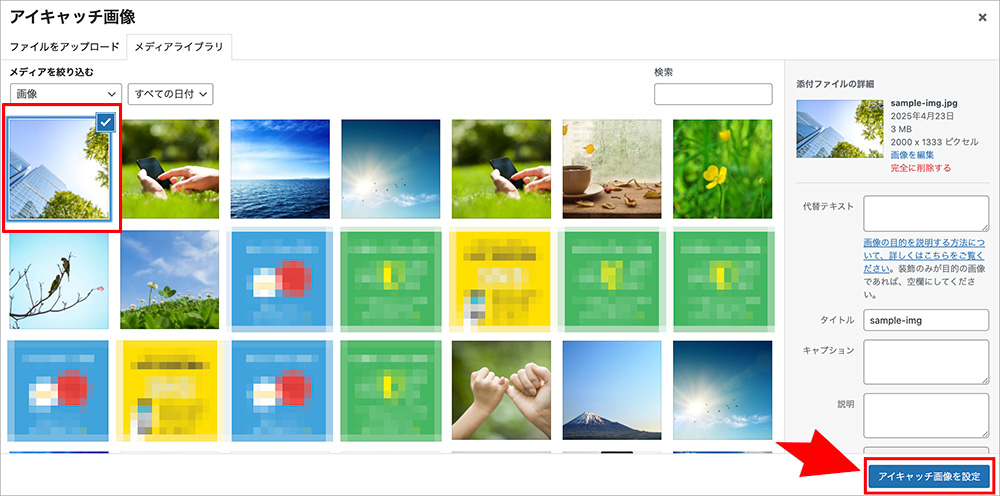
Task: Click the タイトル field containing sample-img
Action: point(925,320)
